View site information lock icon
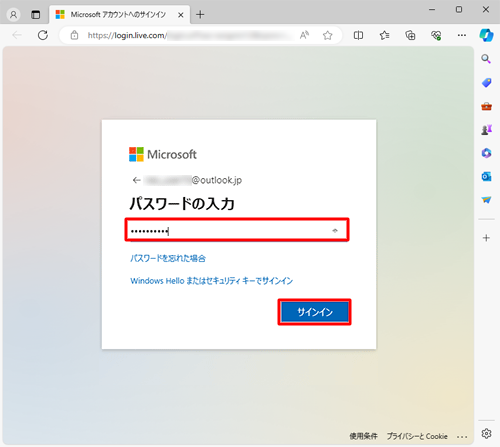The image size is (500, 447). coord(74,35)
